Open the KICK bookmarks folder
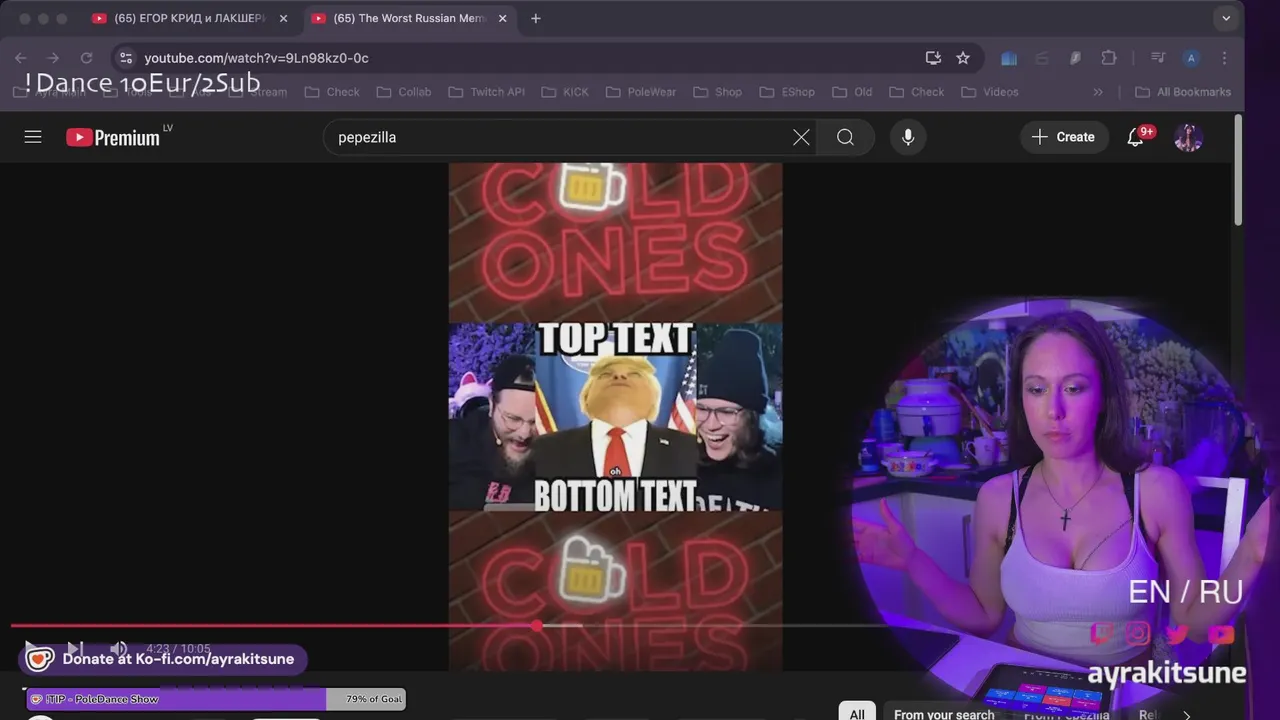Image resolution: width=1280 pixels, height=720 pixels. 565,92
